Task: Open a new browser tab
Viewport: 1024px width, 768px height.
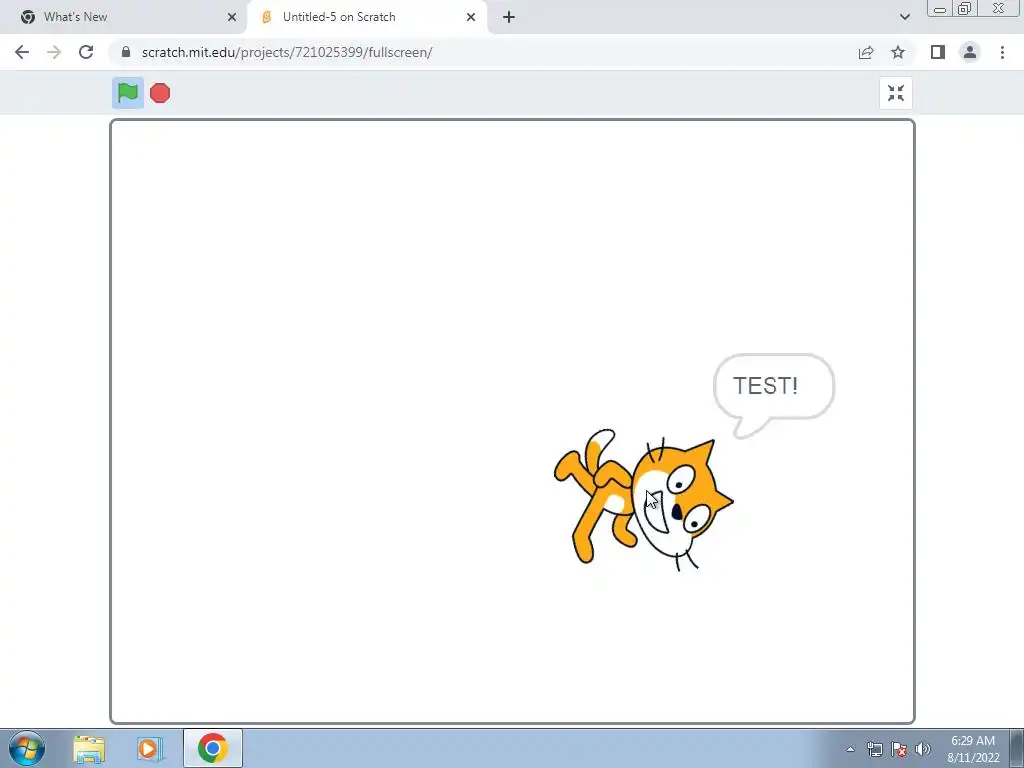Action: (x=509, y=17)
